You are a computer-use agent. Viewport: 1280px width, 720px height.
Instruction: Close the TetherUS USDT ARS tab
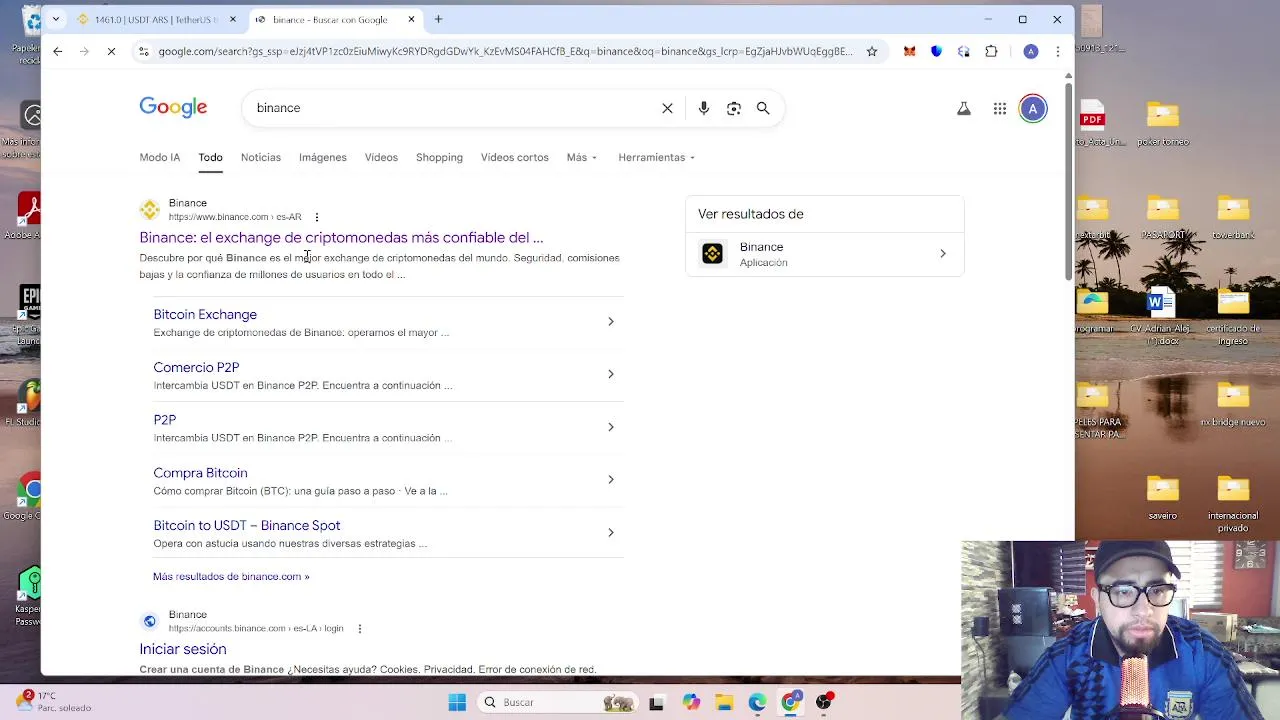click(233, 19)
